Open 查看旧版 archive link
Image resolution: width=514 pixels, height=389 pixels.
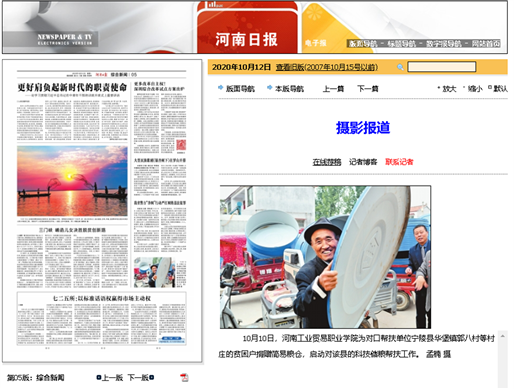click(327, 67)
